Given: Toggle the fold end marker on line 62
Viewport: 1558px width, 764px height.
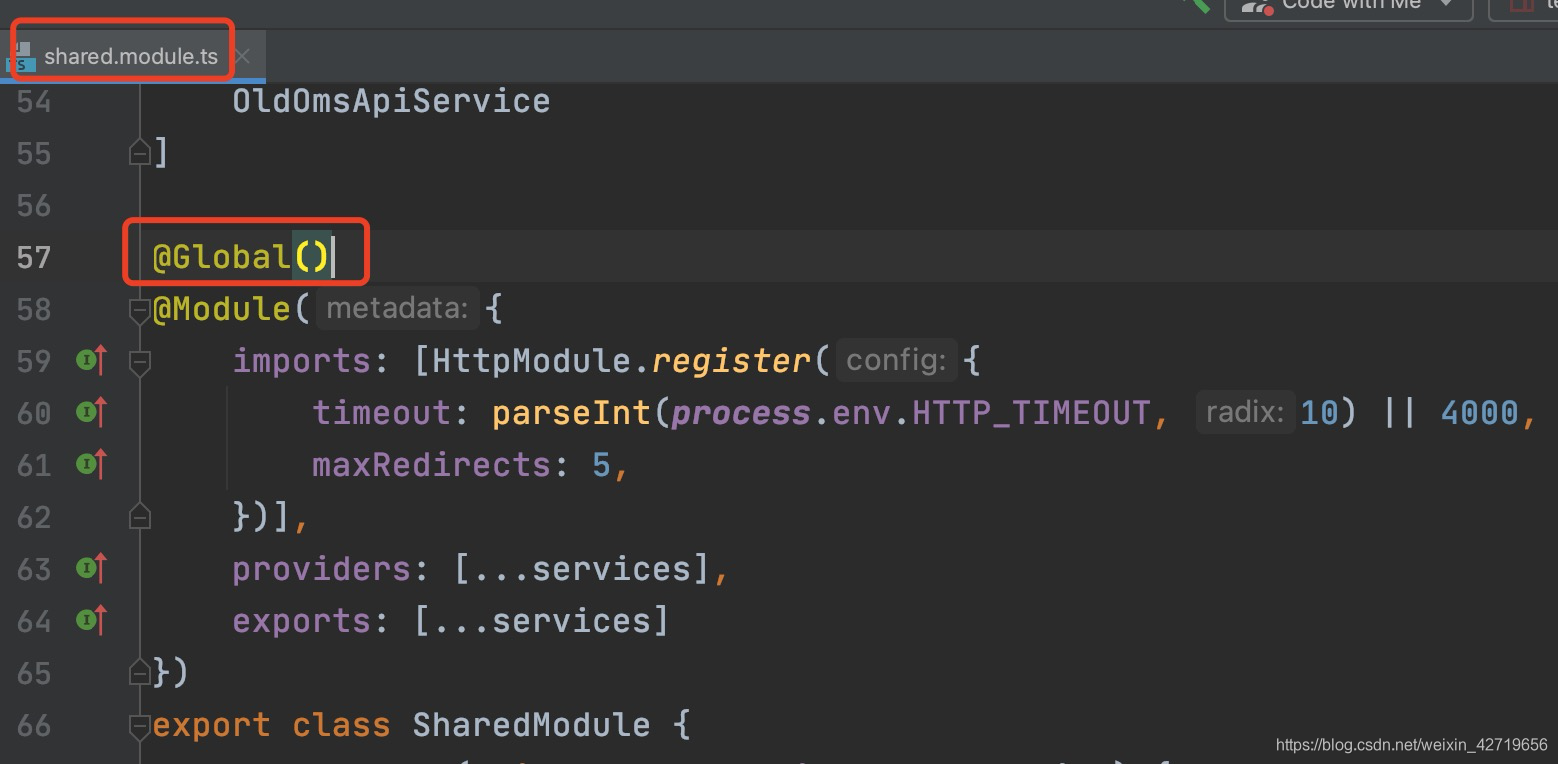Looking at the screenshot, I should tap(140, 517).
